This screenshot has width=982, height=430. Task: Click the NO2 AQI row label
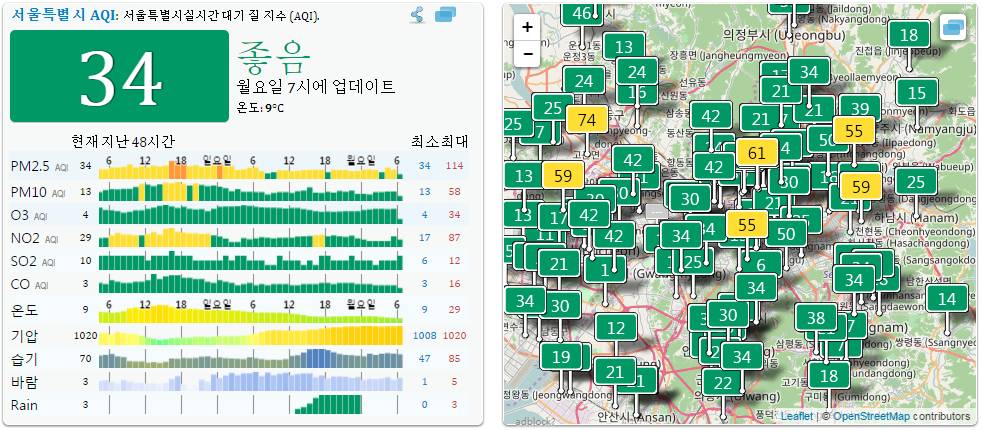[35, 238]
